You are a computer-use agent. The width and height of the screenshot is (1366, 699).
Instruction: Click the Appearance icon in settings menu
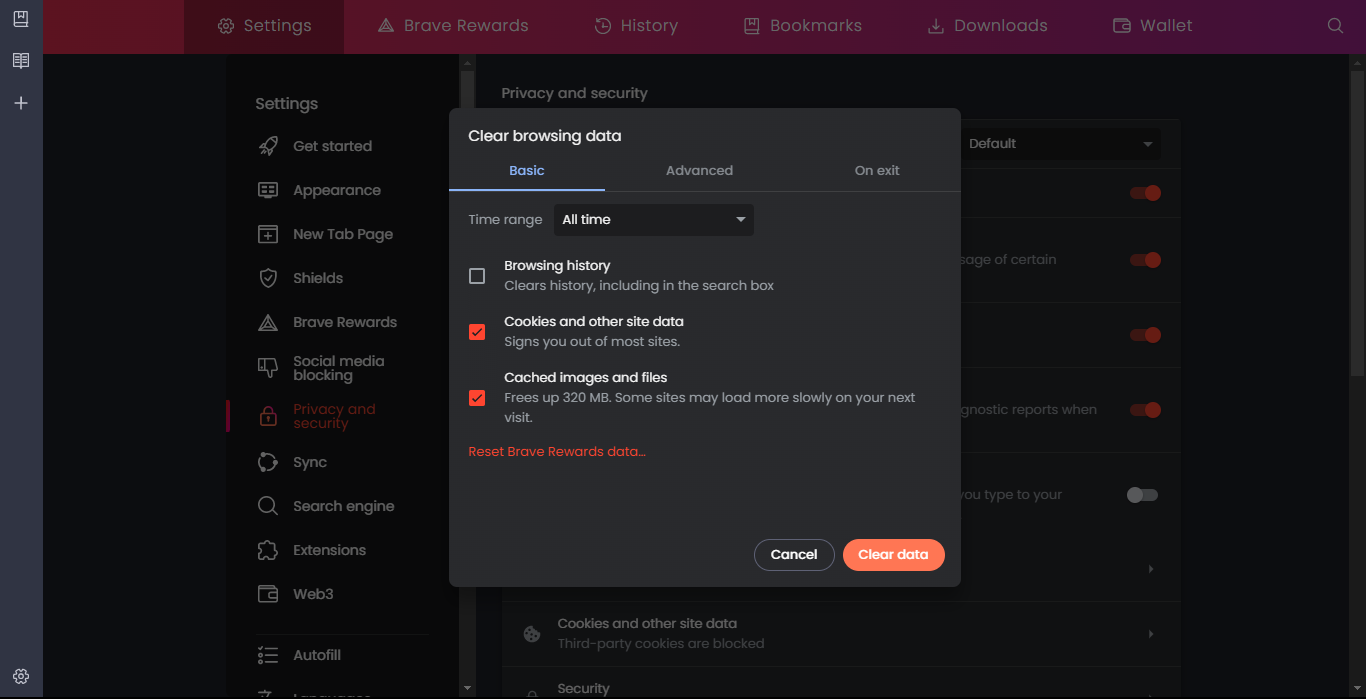268,190
